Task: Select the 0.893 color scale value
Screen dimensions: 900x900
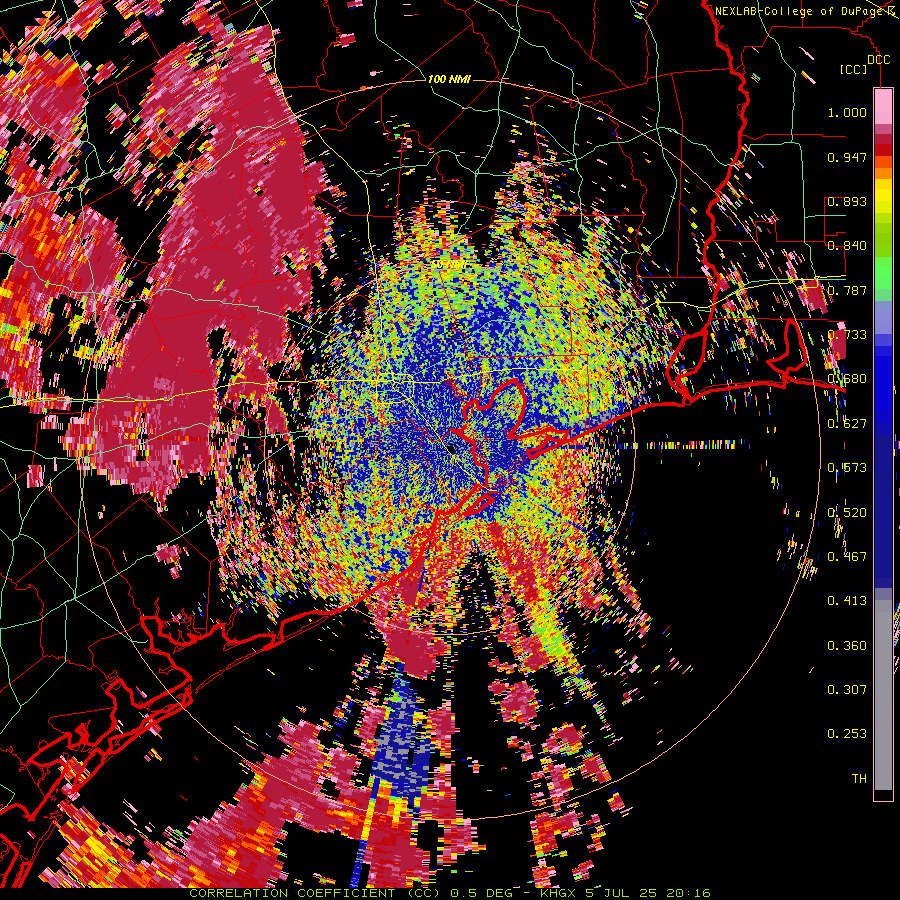Action: click(847, 201)
